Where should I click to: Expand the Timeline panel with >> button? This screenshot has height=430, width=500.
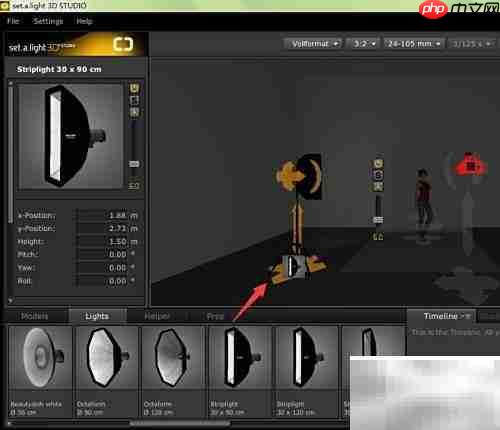[x=466, y=316]
